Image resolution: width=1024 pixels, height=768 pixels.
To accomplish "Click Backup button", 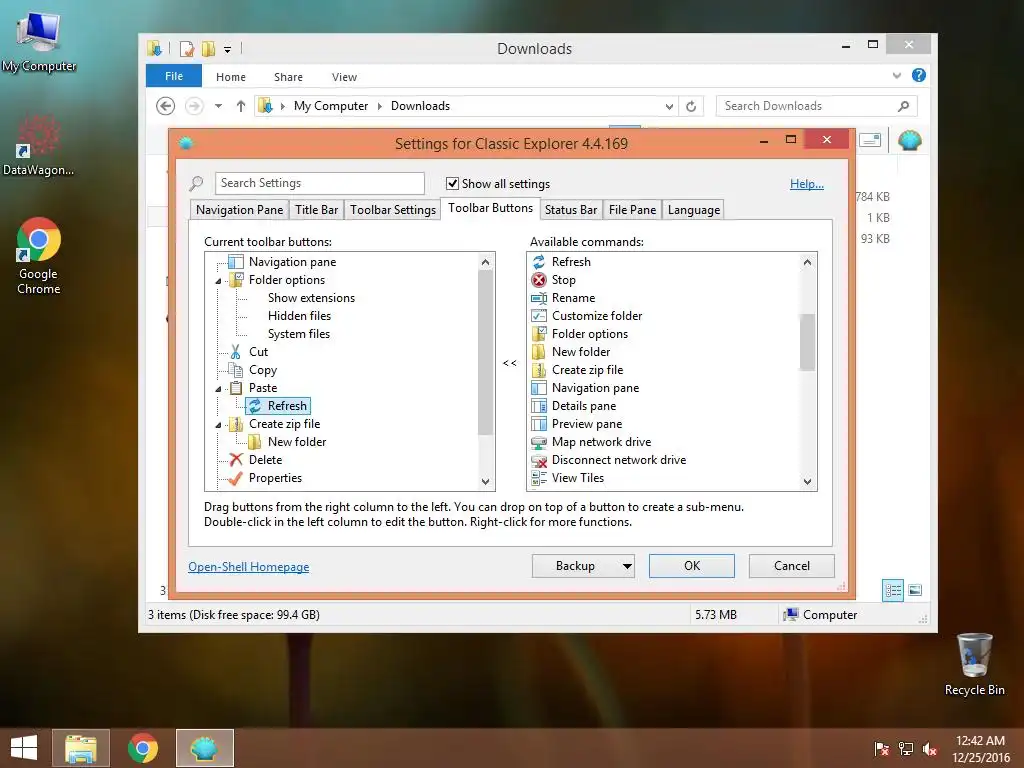I will point(575,566).
